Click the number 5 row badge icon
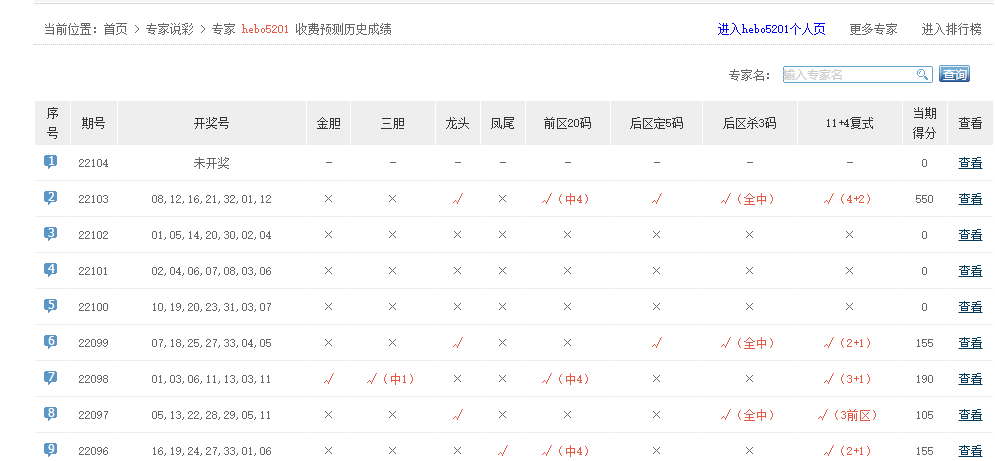 [x=51, y=306]
